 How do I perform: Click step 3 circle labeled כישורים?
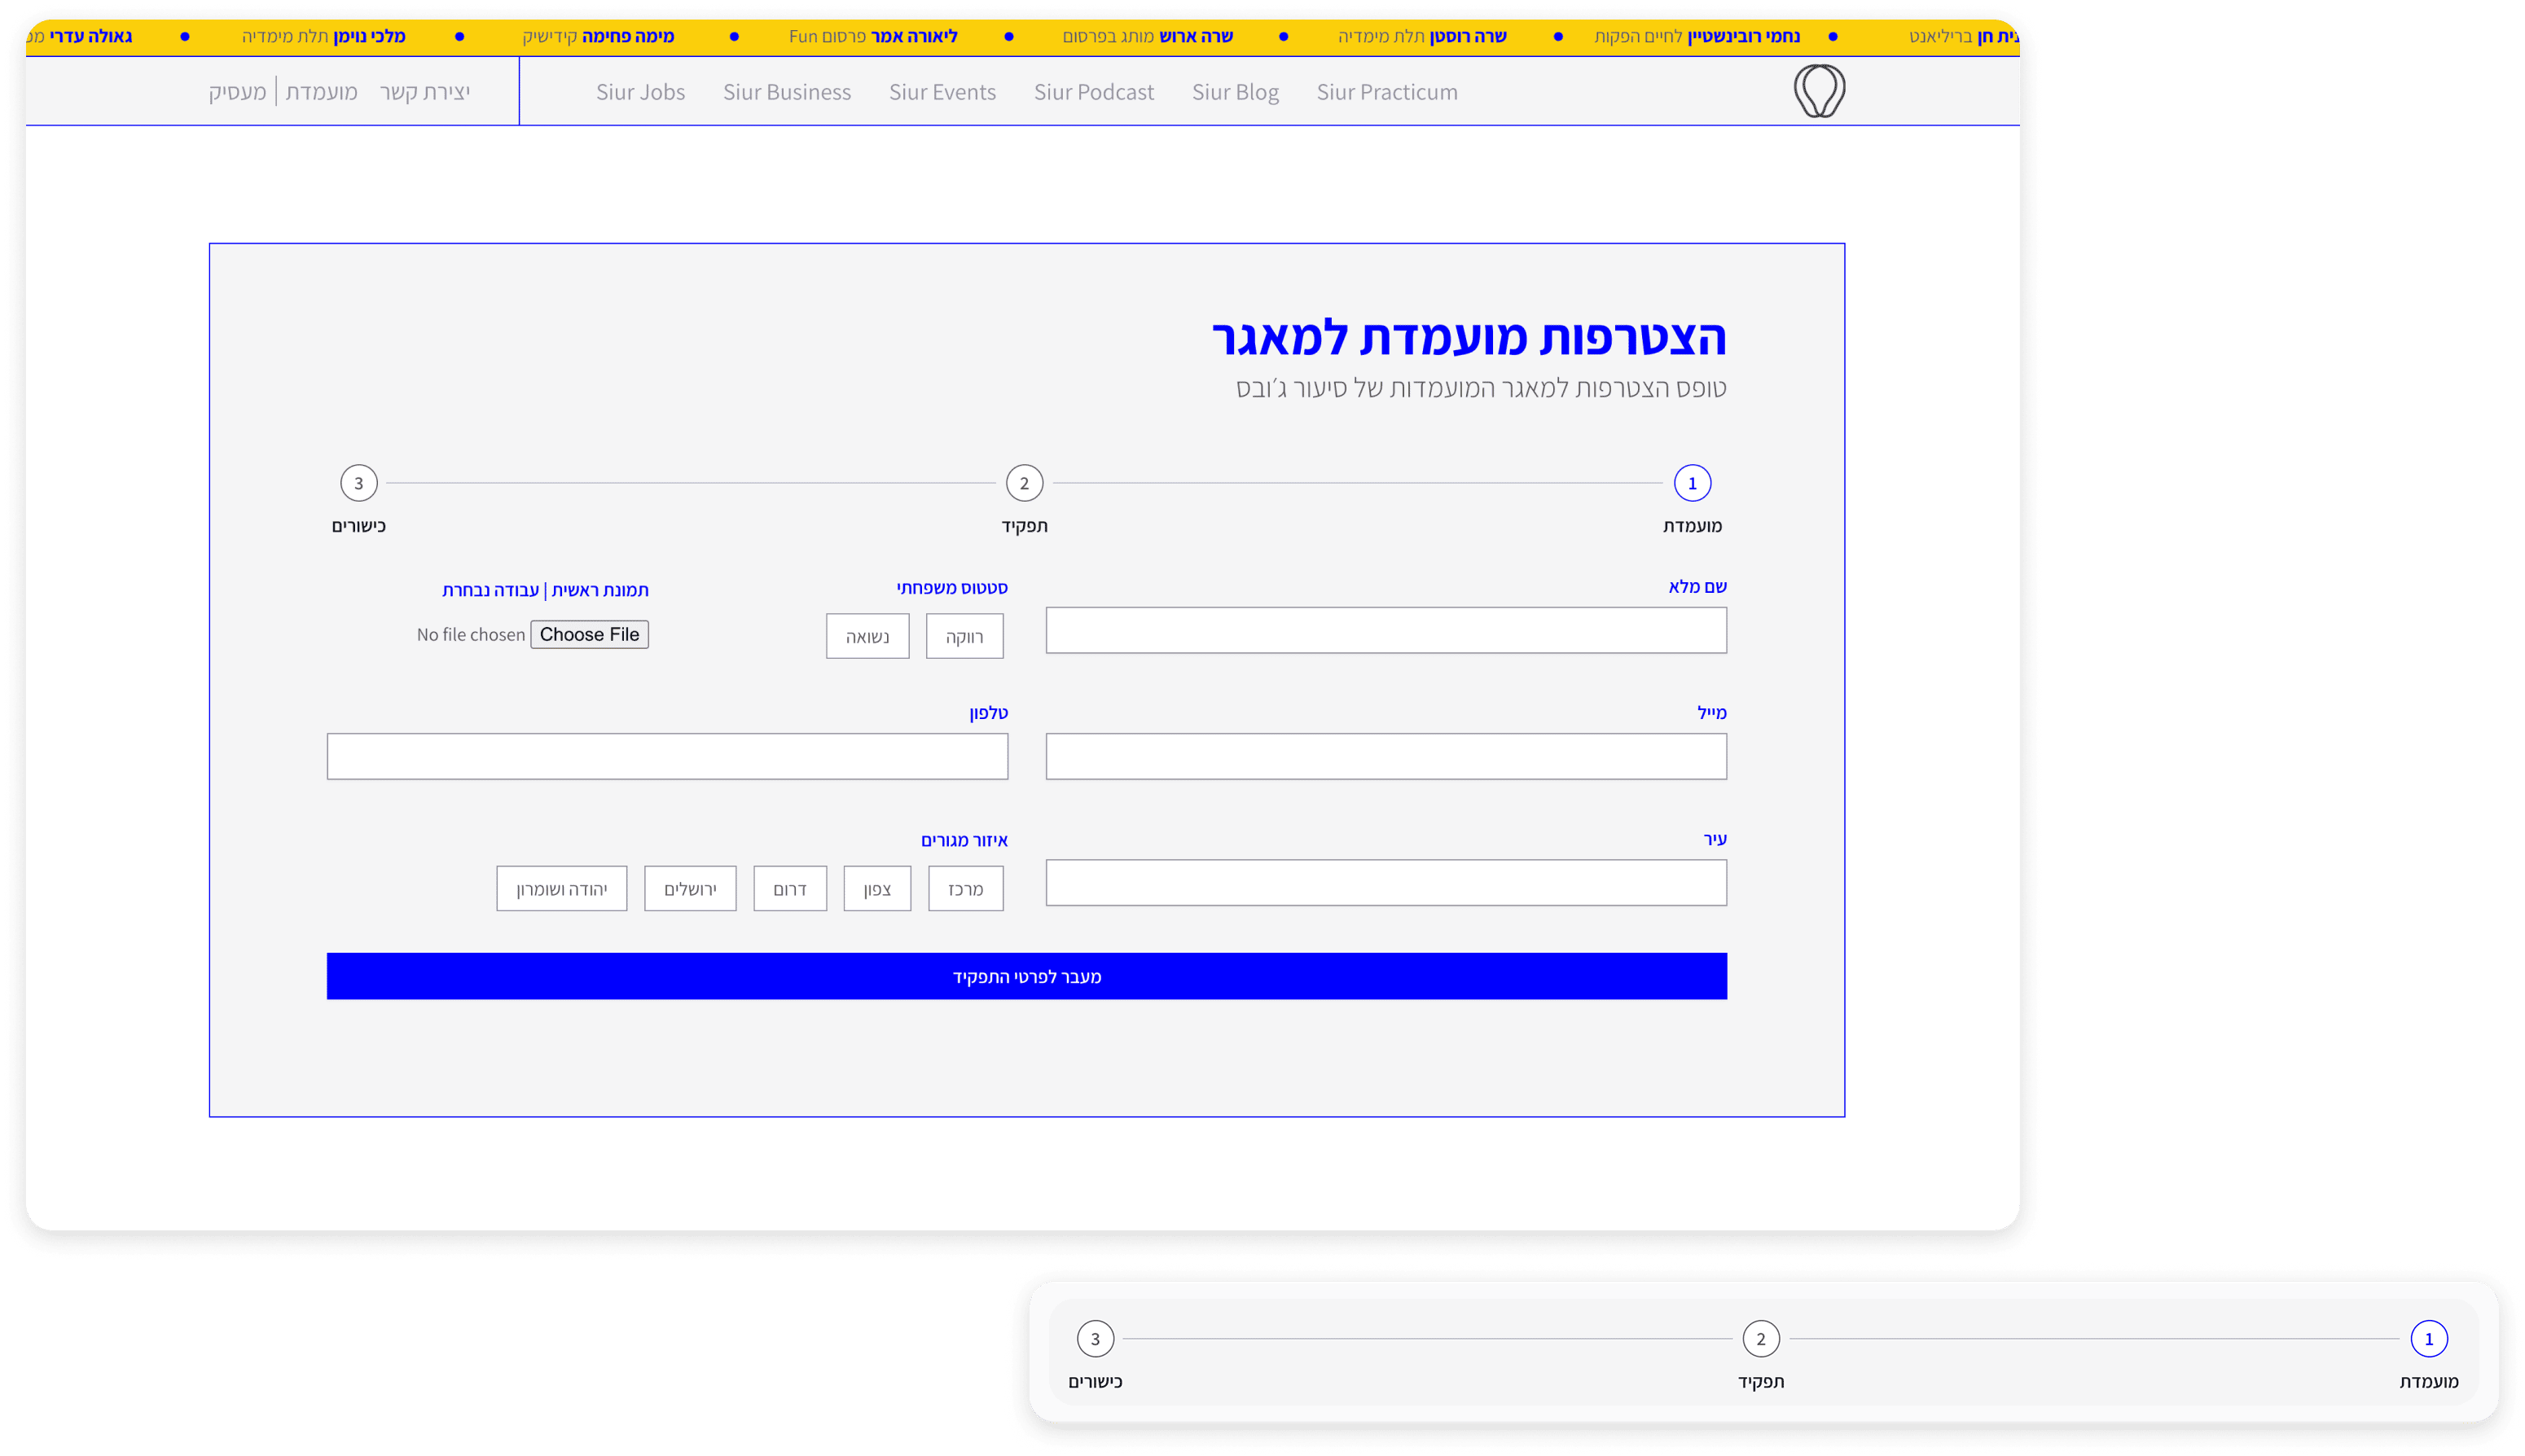point(359,483)
